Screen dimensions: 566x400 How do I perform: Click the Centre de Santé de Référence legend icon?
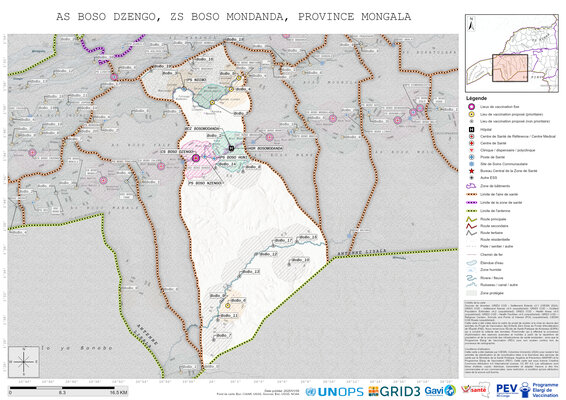[471, 136]
